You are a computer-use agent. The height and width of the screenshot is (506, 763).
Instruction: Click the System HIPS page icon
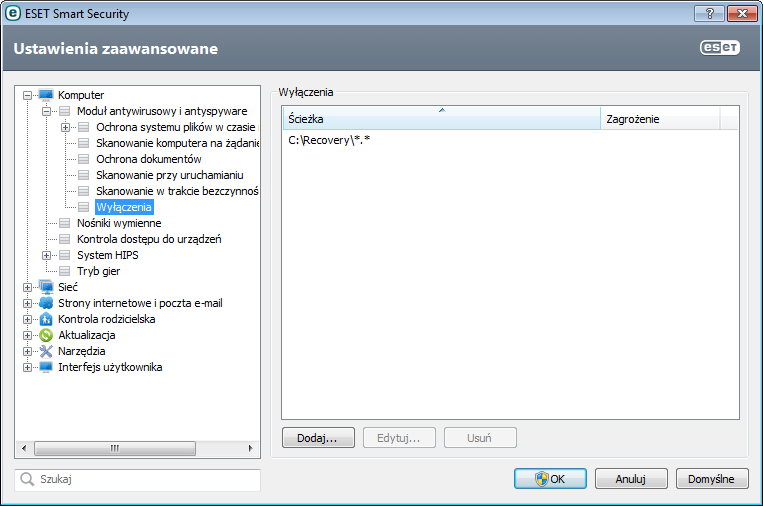[64, 255]
